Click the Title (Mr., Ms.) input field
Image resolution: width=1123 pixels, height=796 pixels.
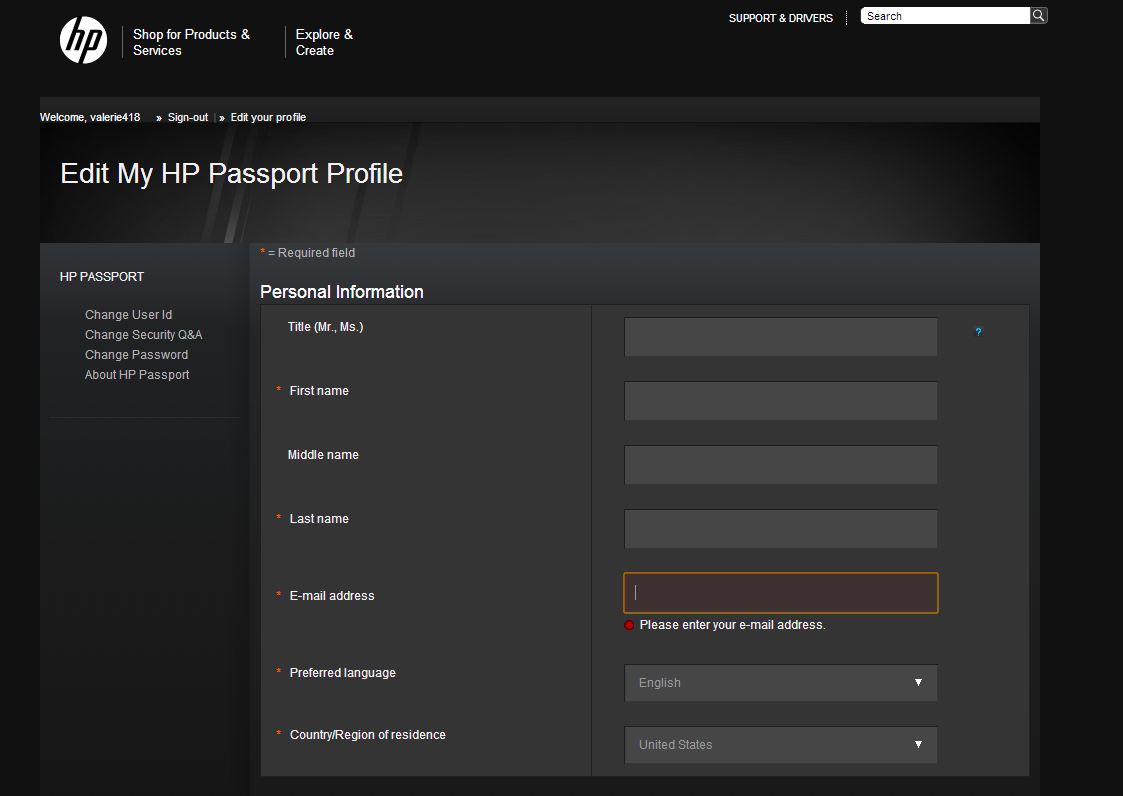tap(781, 337)
